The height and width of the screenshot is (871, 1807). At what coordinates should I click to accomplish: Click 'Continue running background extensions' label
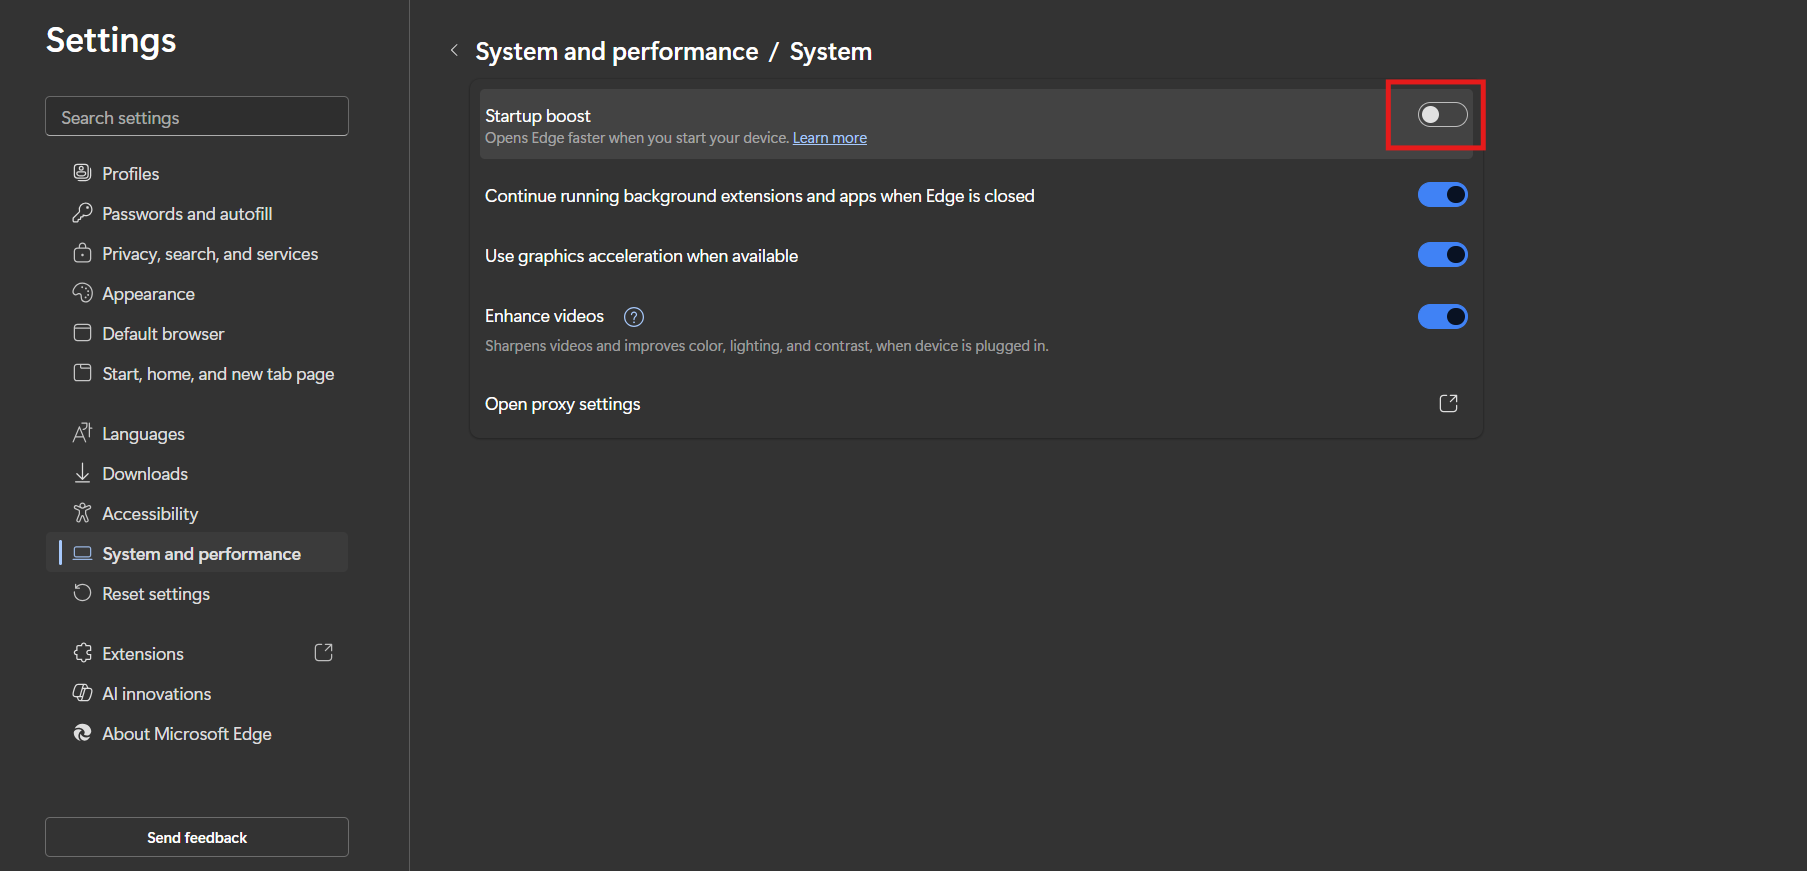click(x=760, y=196)
